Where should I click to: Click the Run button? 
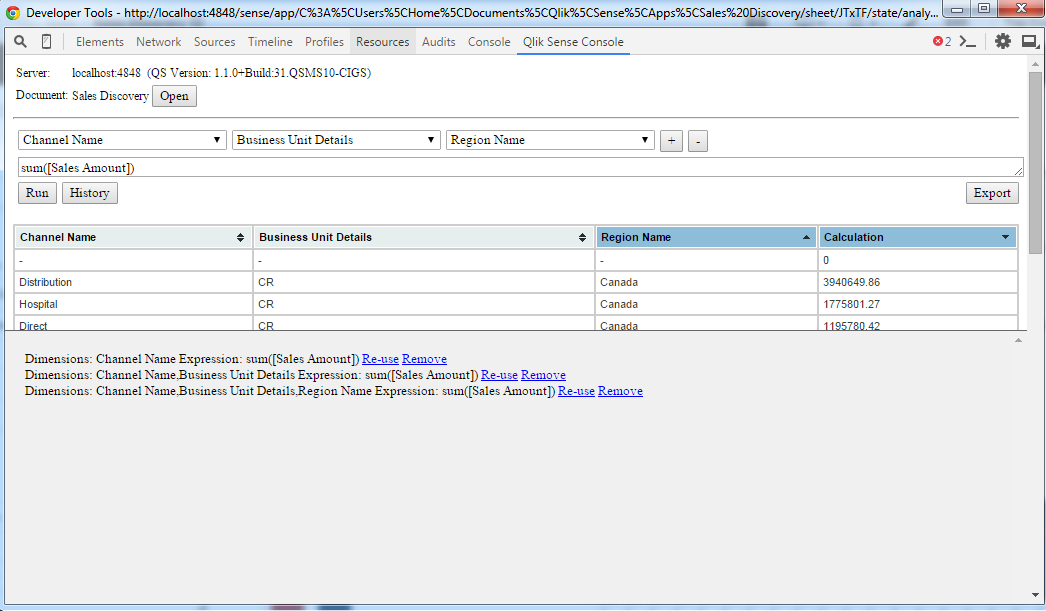click(x=37, y=193)
